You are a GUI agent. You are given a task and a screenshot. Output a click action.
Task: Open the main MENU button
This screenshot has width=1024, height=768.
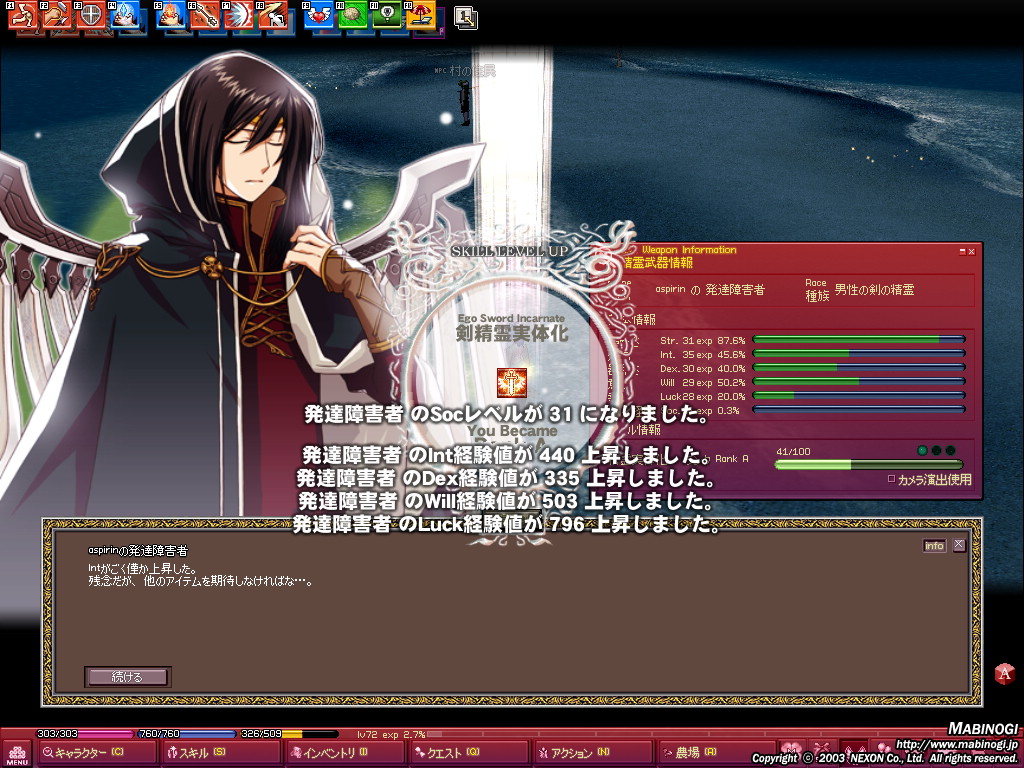17,754
